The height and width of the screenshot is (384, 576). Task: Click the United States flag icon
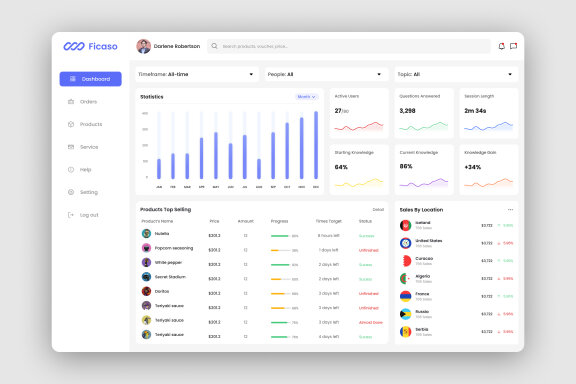click(406, 243)
